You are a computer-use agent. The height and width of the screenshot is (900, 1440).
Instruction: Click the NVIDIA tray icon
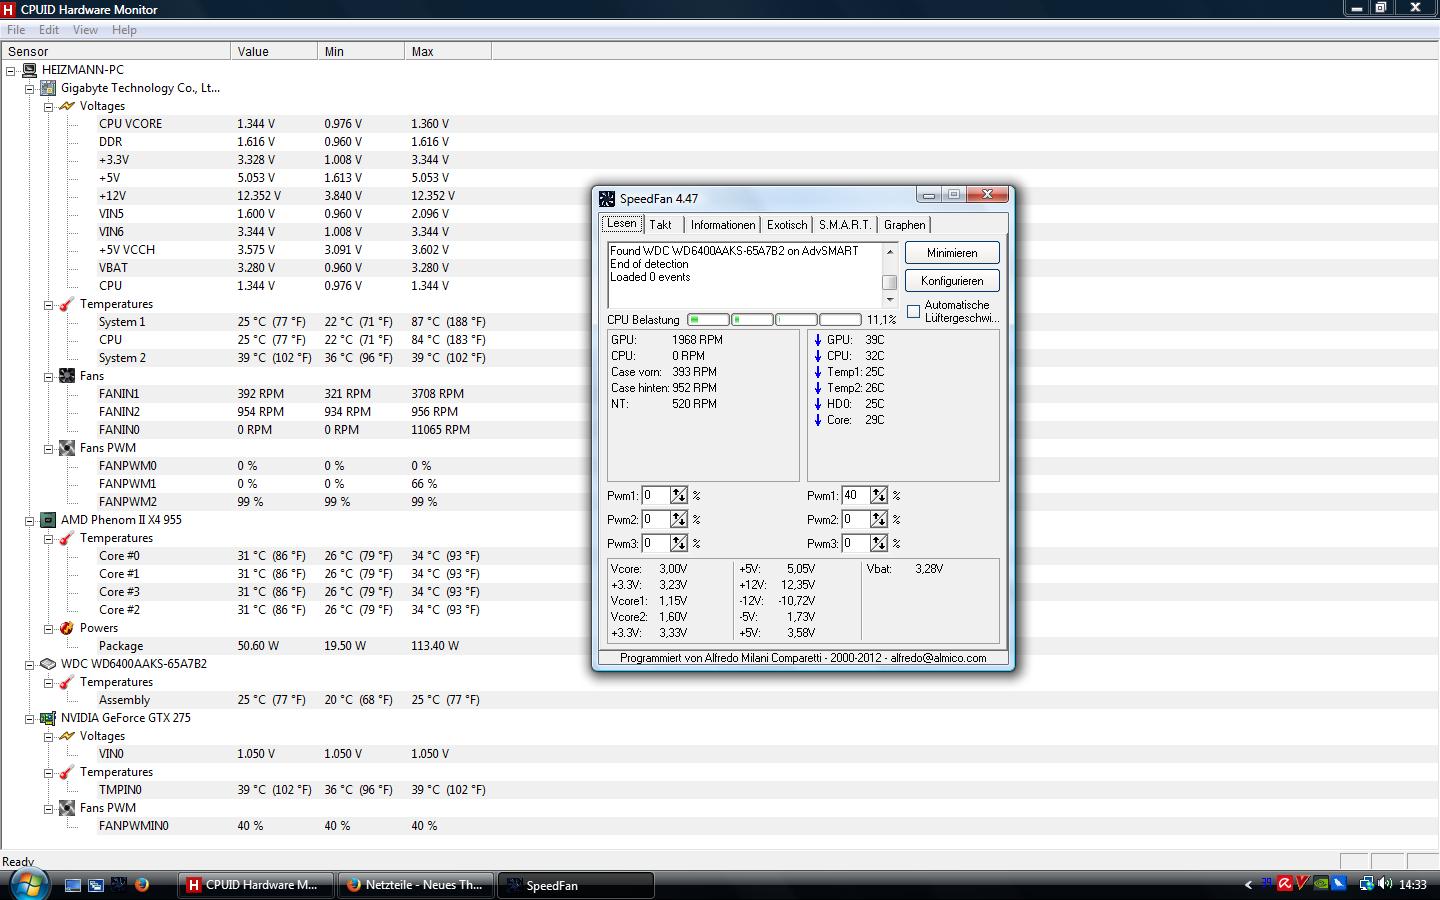tap(1321, 884)
